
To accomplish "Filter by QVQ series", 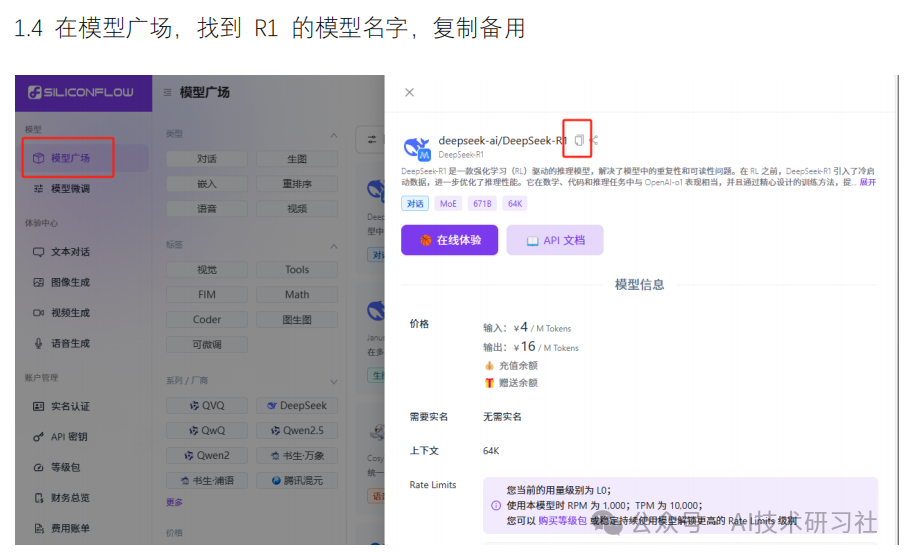I will tap(207, 406).
